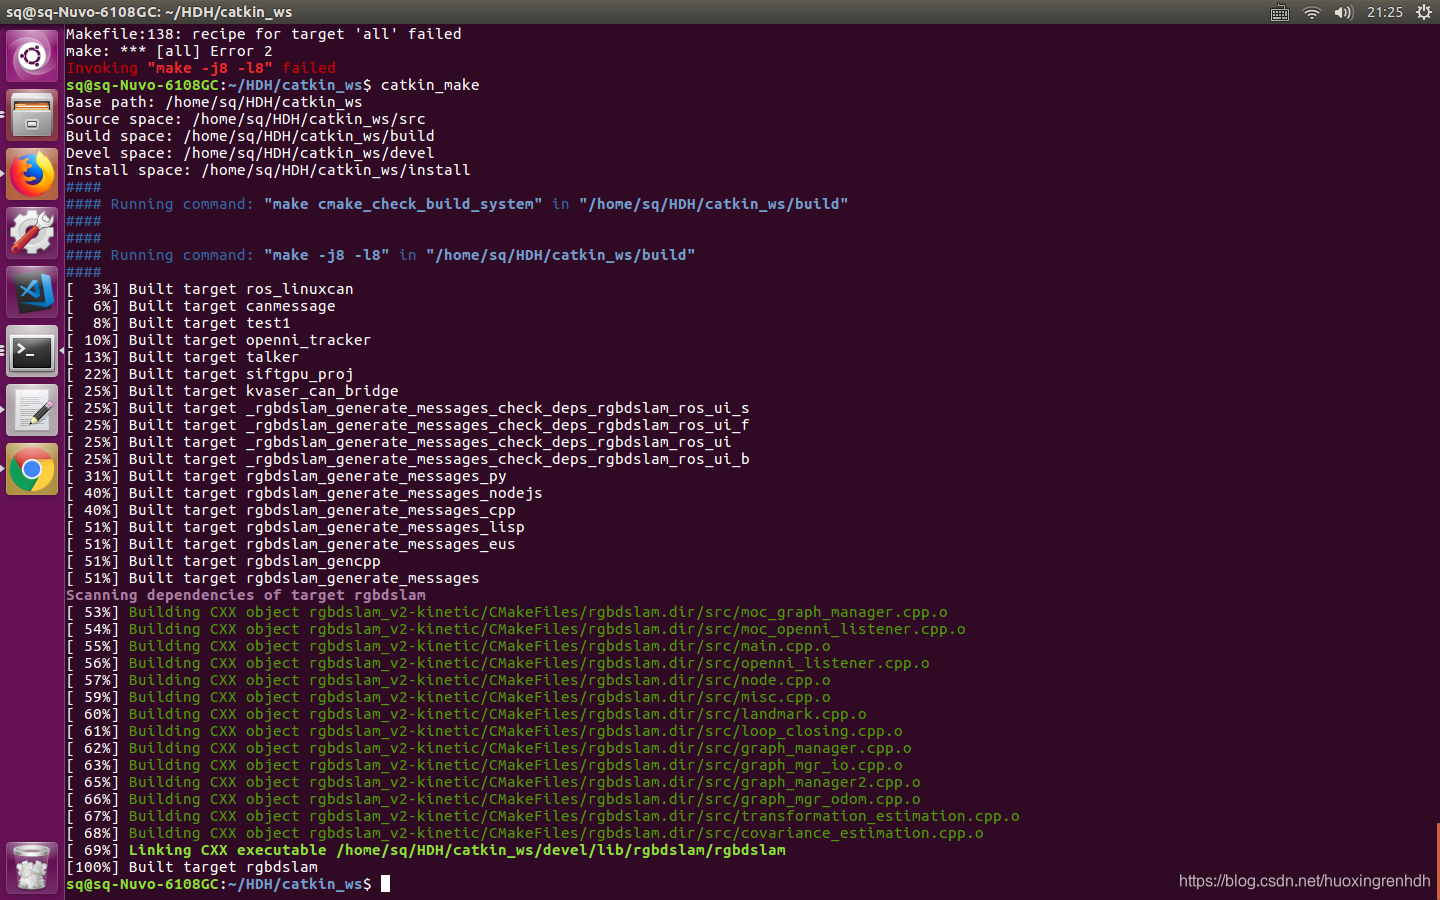Open the Files manager from dock
This screenshot has height=900, width=1440.
click(32, 115)
